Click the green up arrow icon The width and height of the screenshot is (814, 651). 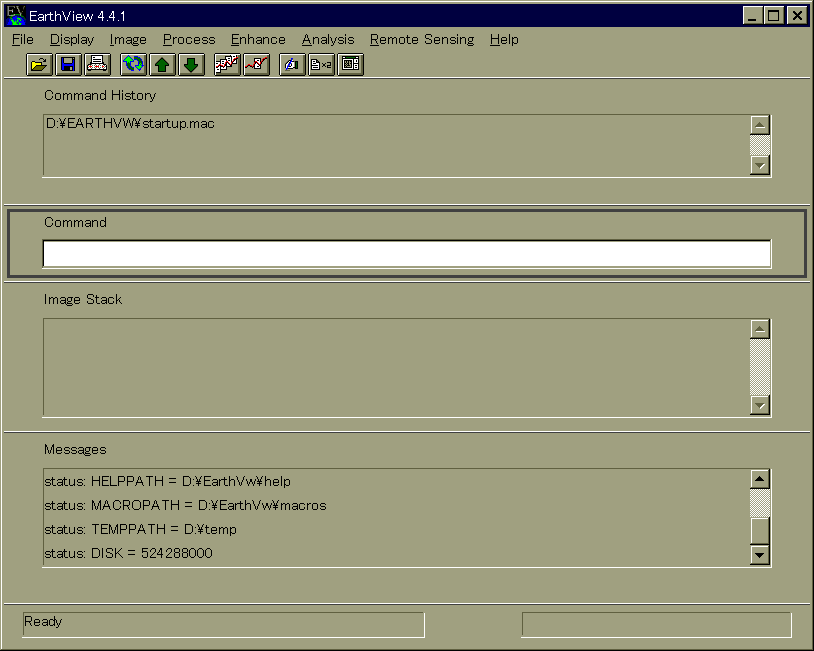point(162,65)
